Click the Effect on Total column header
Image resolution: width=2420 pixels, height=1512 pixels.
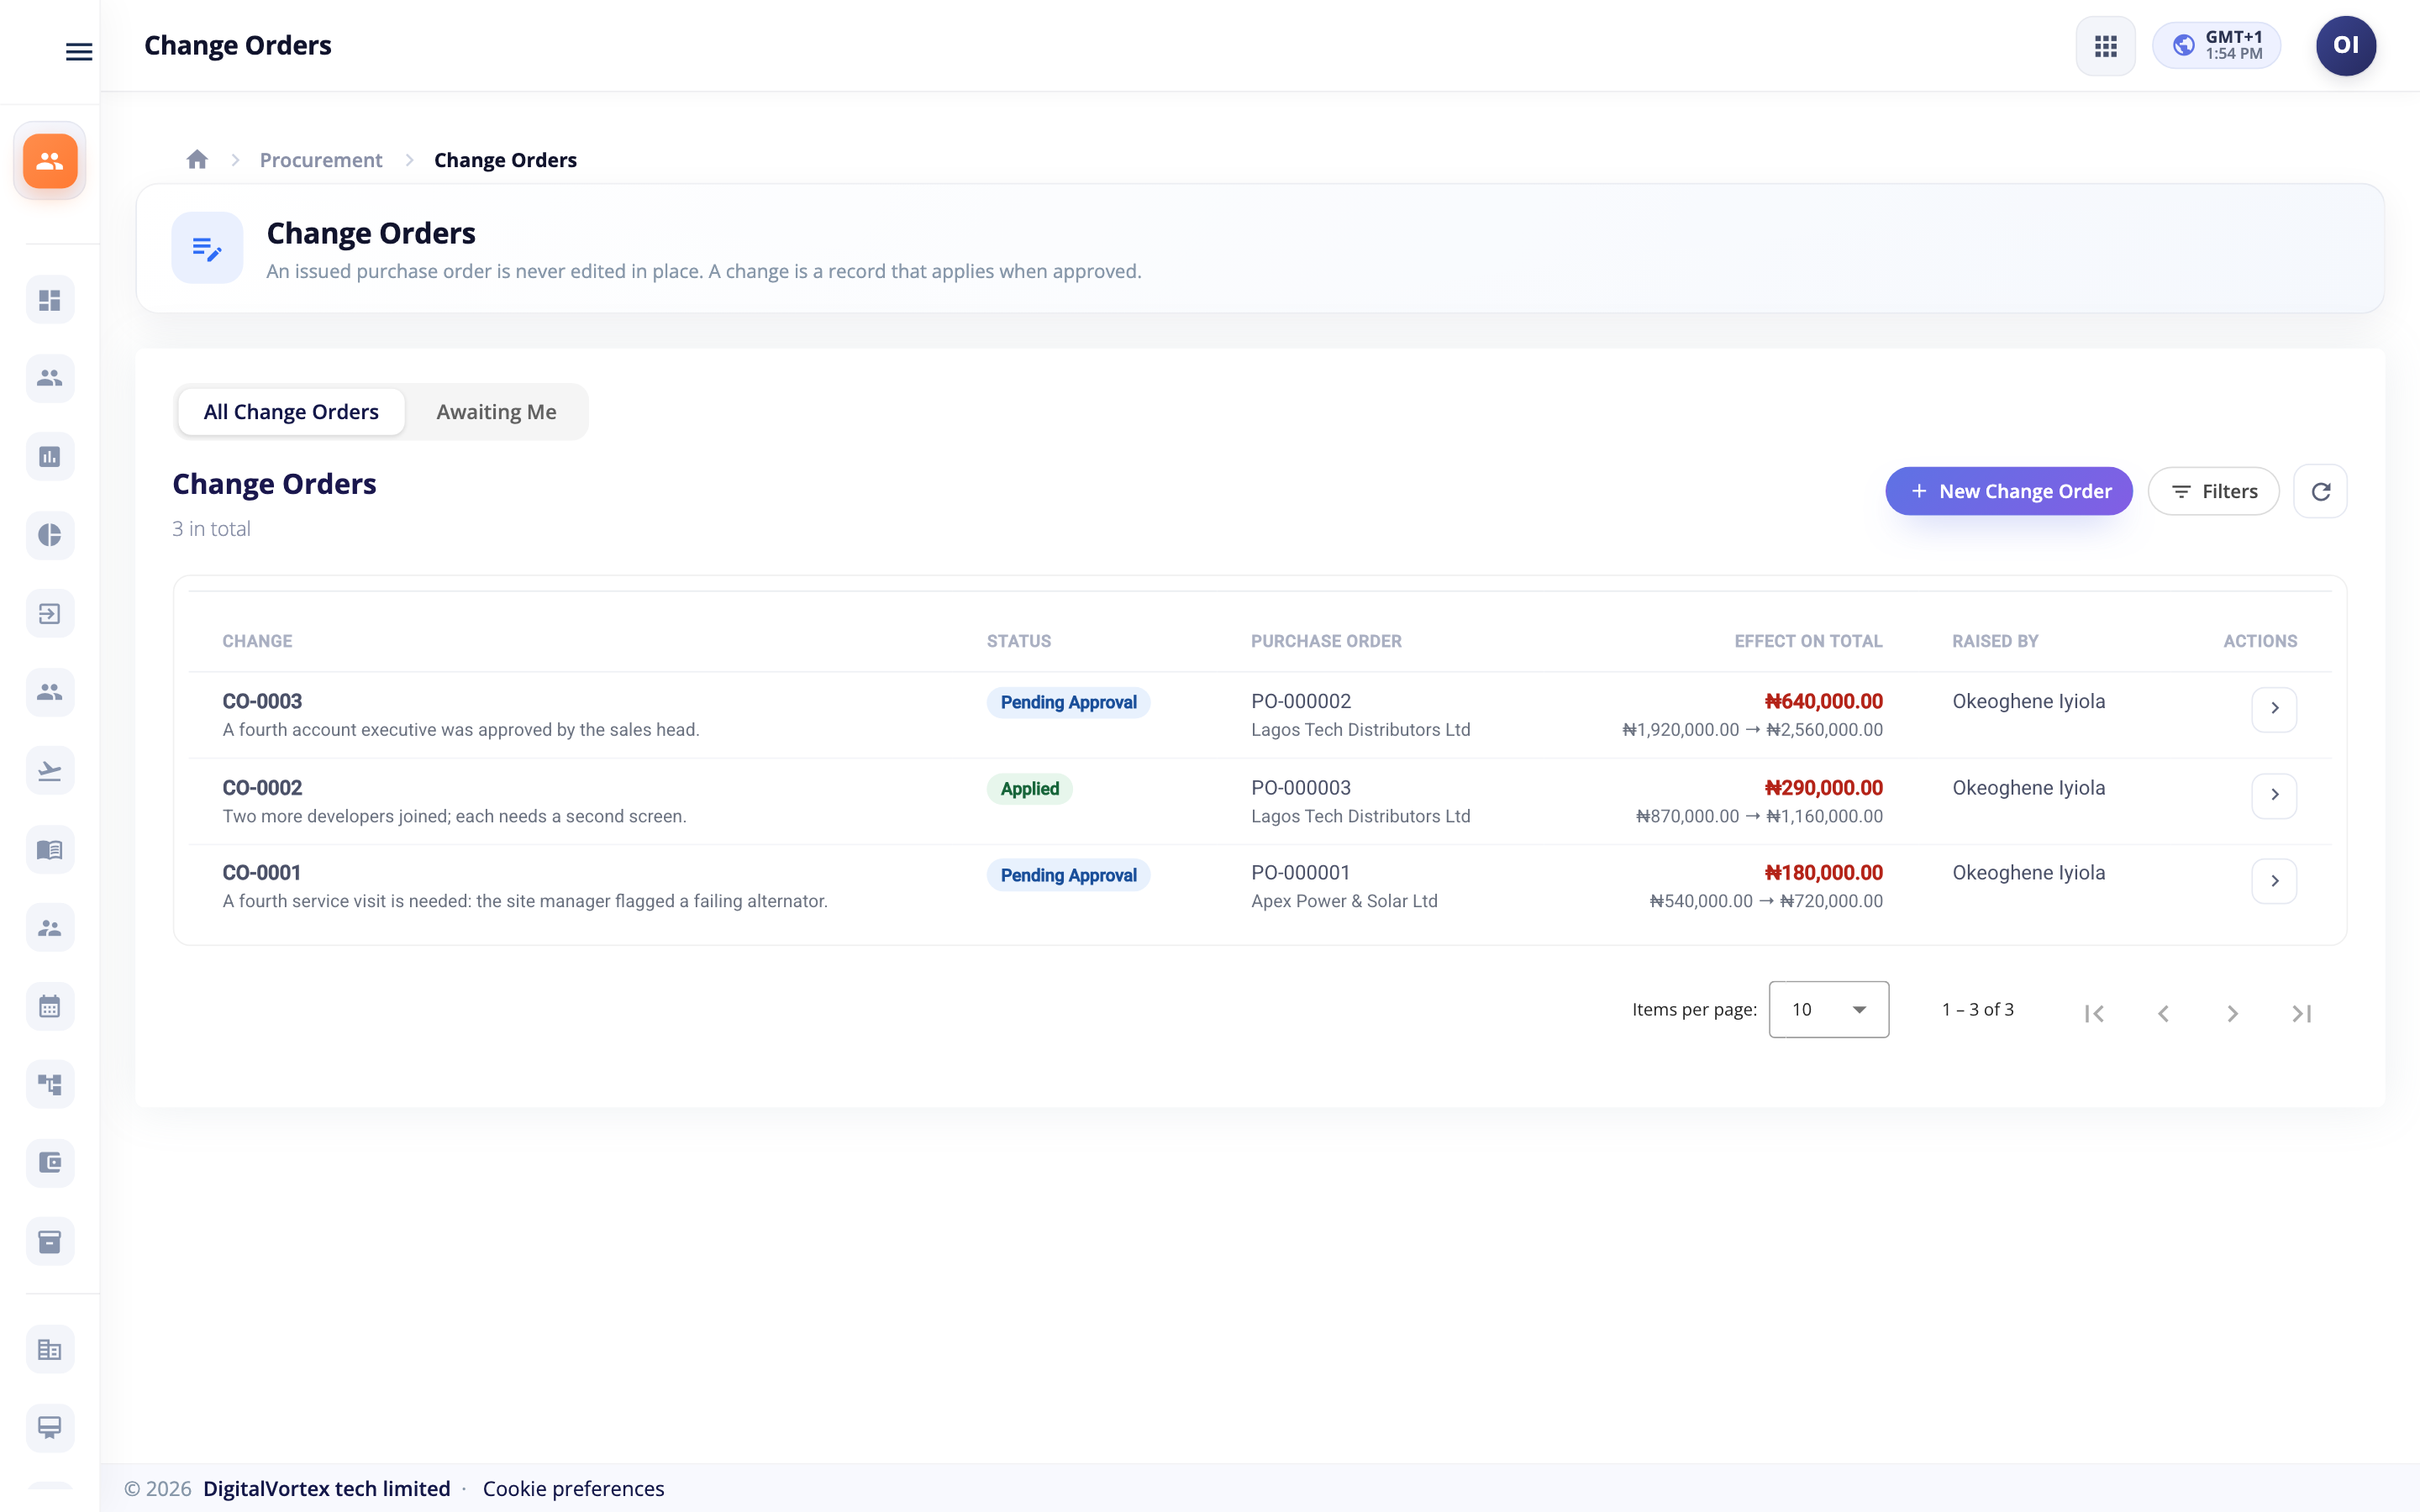pos(1808,641)
